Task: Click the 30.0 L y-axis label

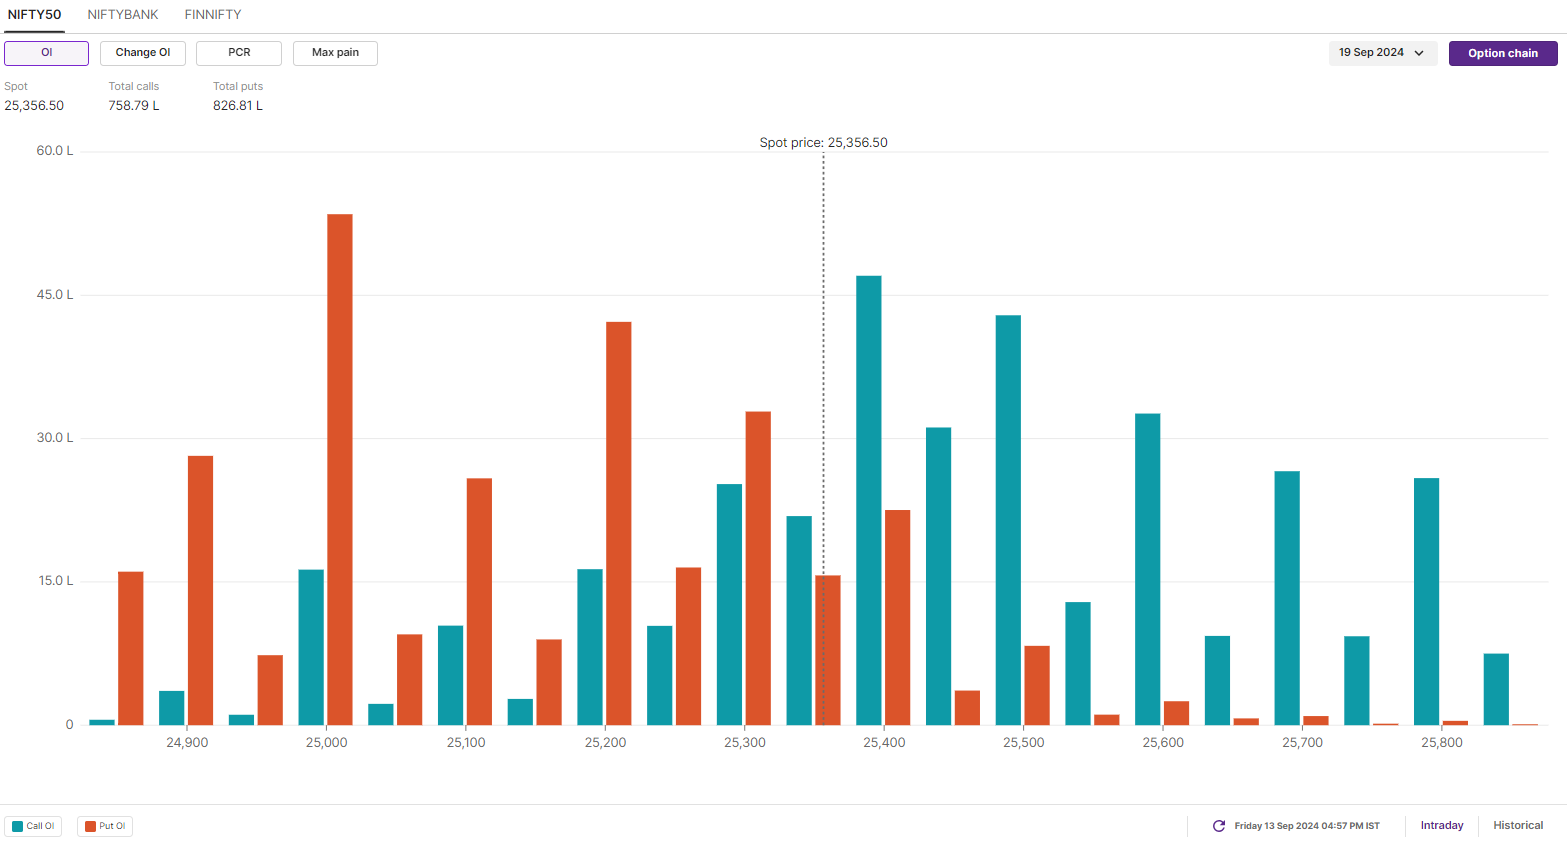Action: pos(55,438)
